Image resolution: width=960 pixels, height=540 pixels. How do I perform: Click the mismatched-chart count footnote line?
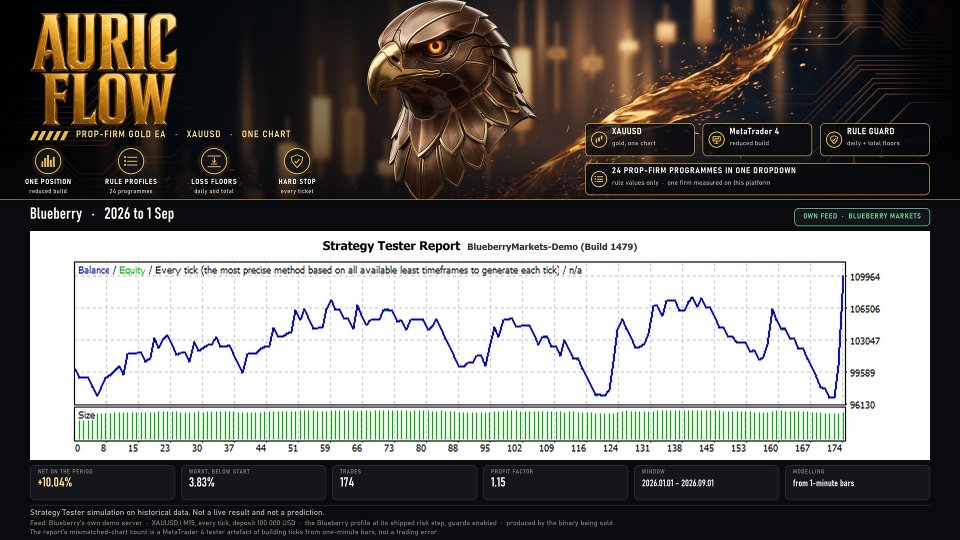pos(234,532)
